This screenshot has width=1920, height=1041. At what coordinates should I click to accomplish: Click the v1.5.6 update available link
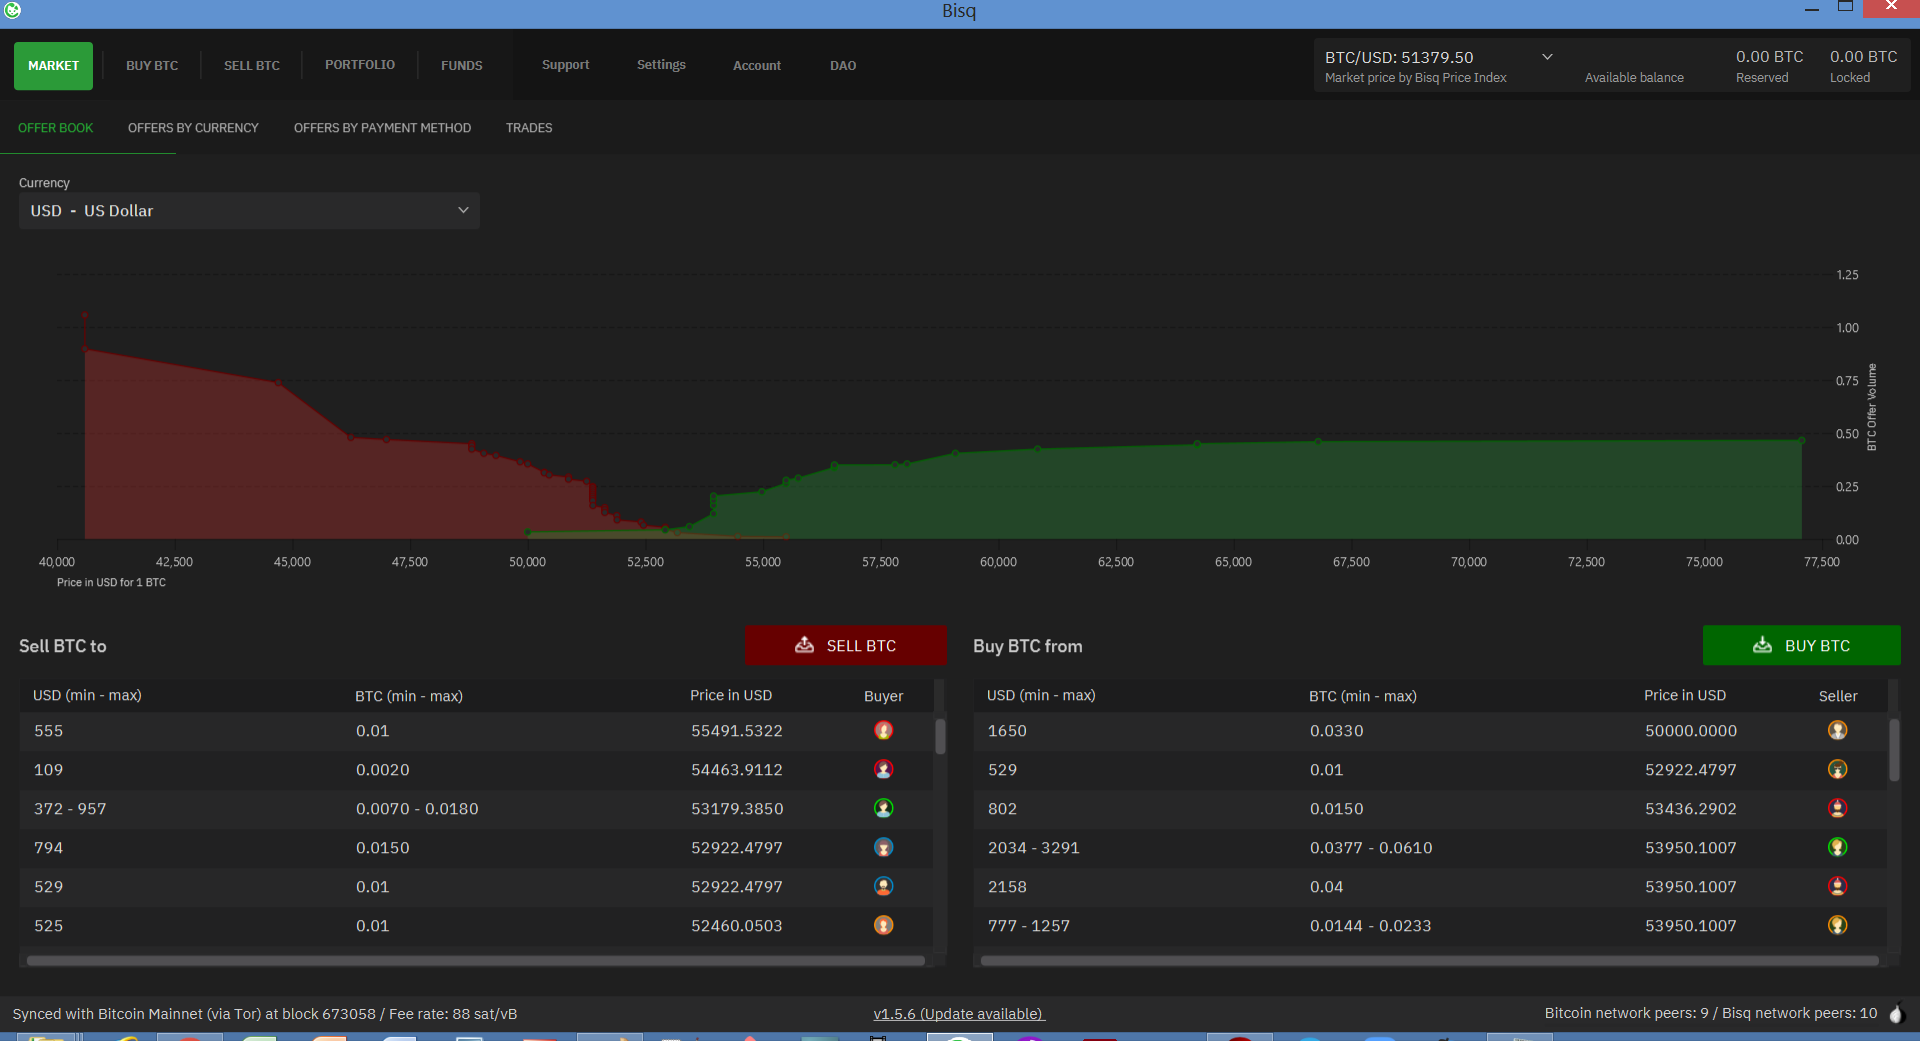(x=958, y=1014)
